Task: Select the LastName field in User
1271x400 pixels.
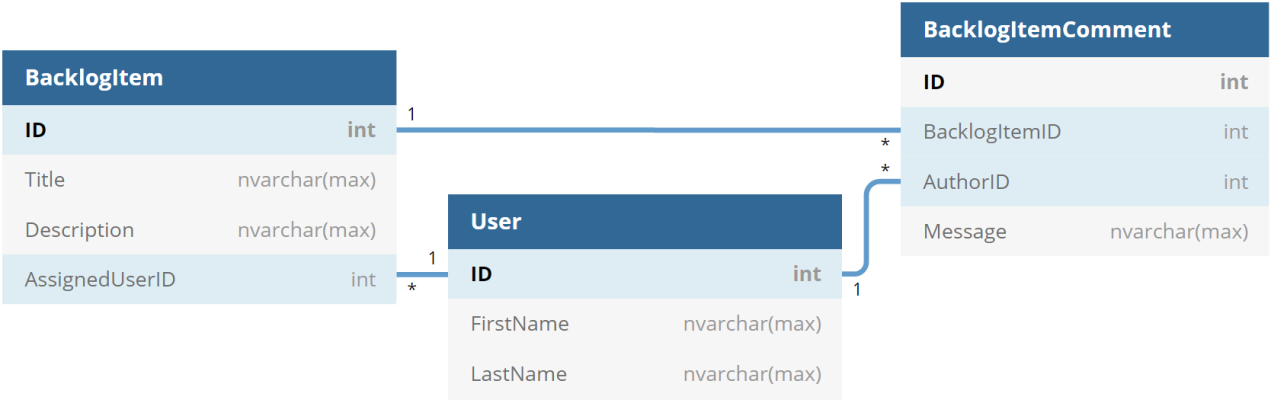Action: [645, 374]
